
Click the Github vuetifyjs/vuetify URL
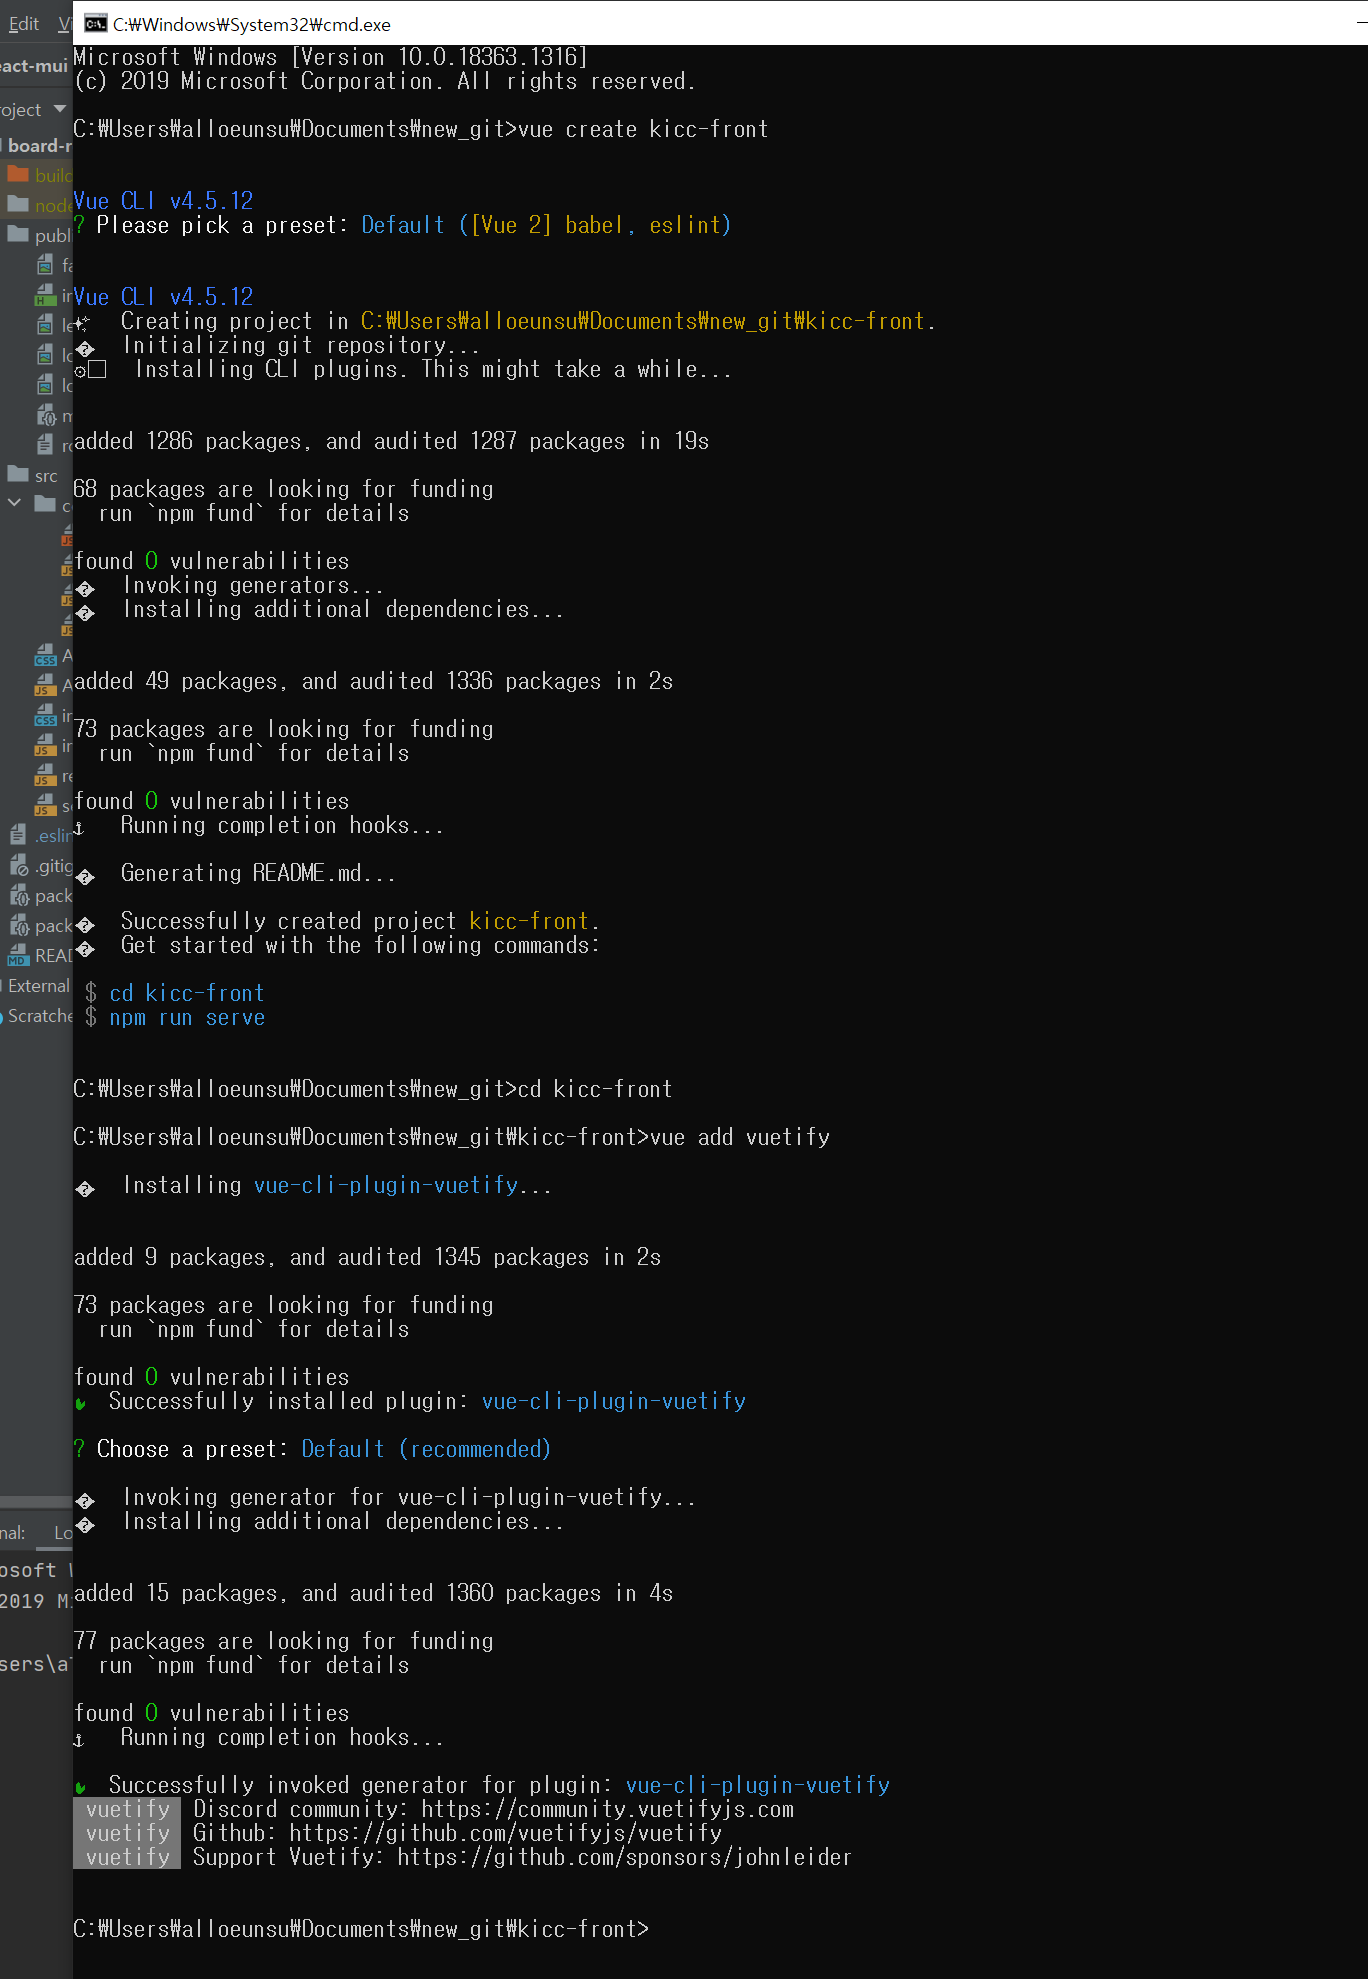505,1833
